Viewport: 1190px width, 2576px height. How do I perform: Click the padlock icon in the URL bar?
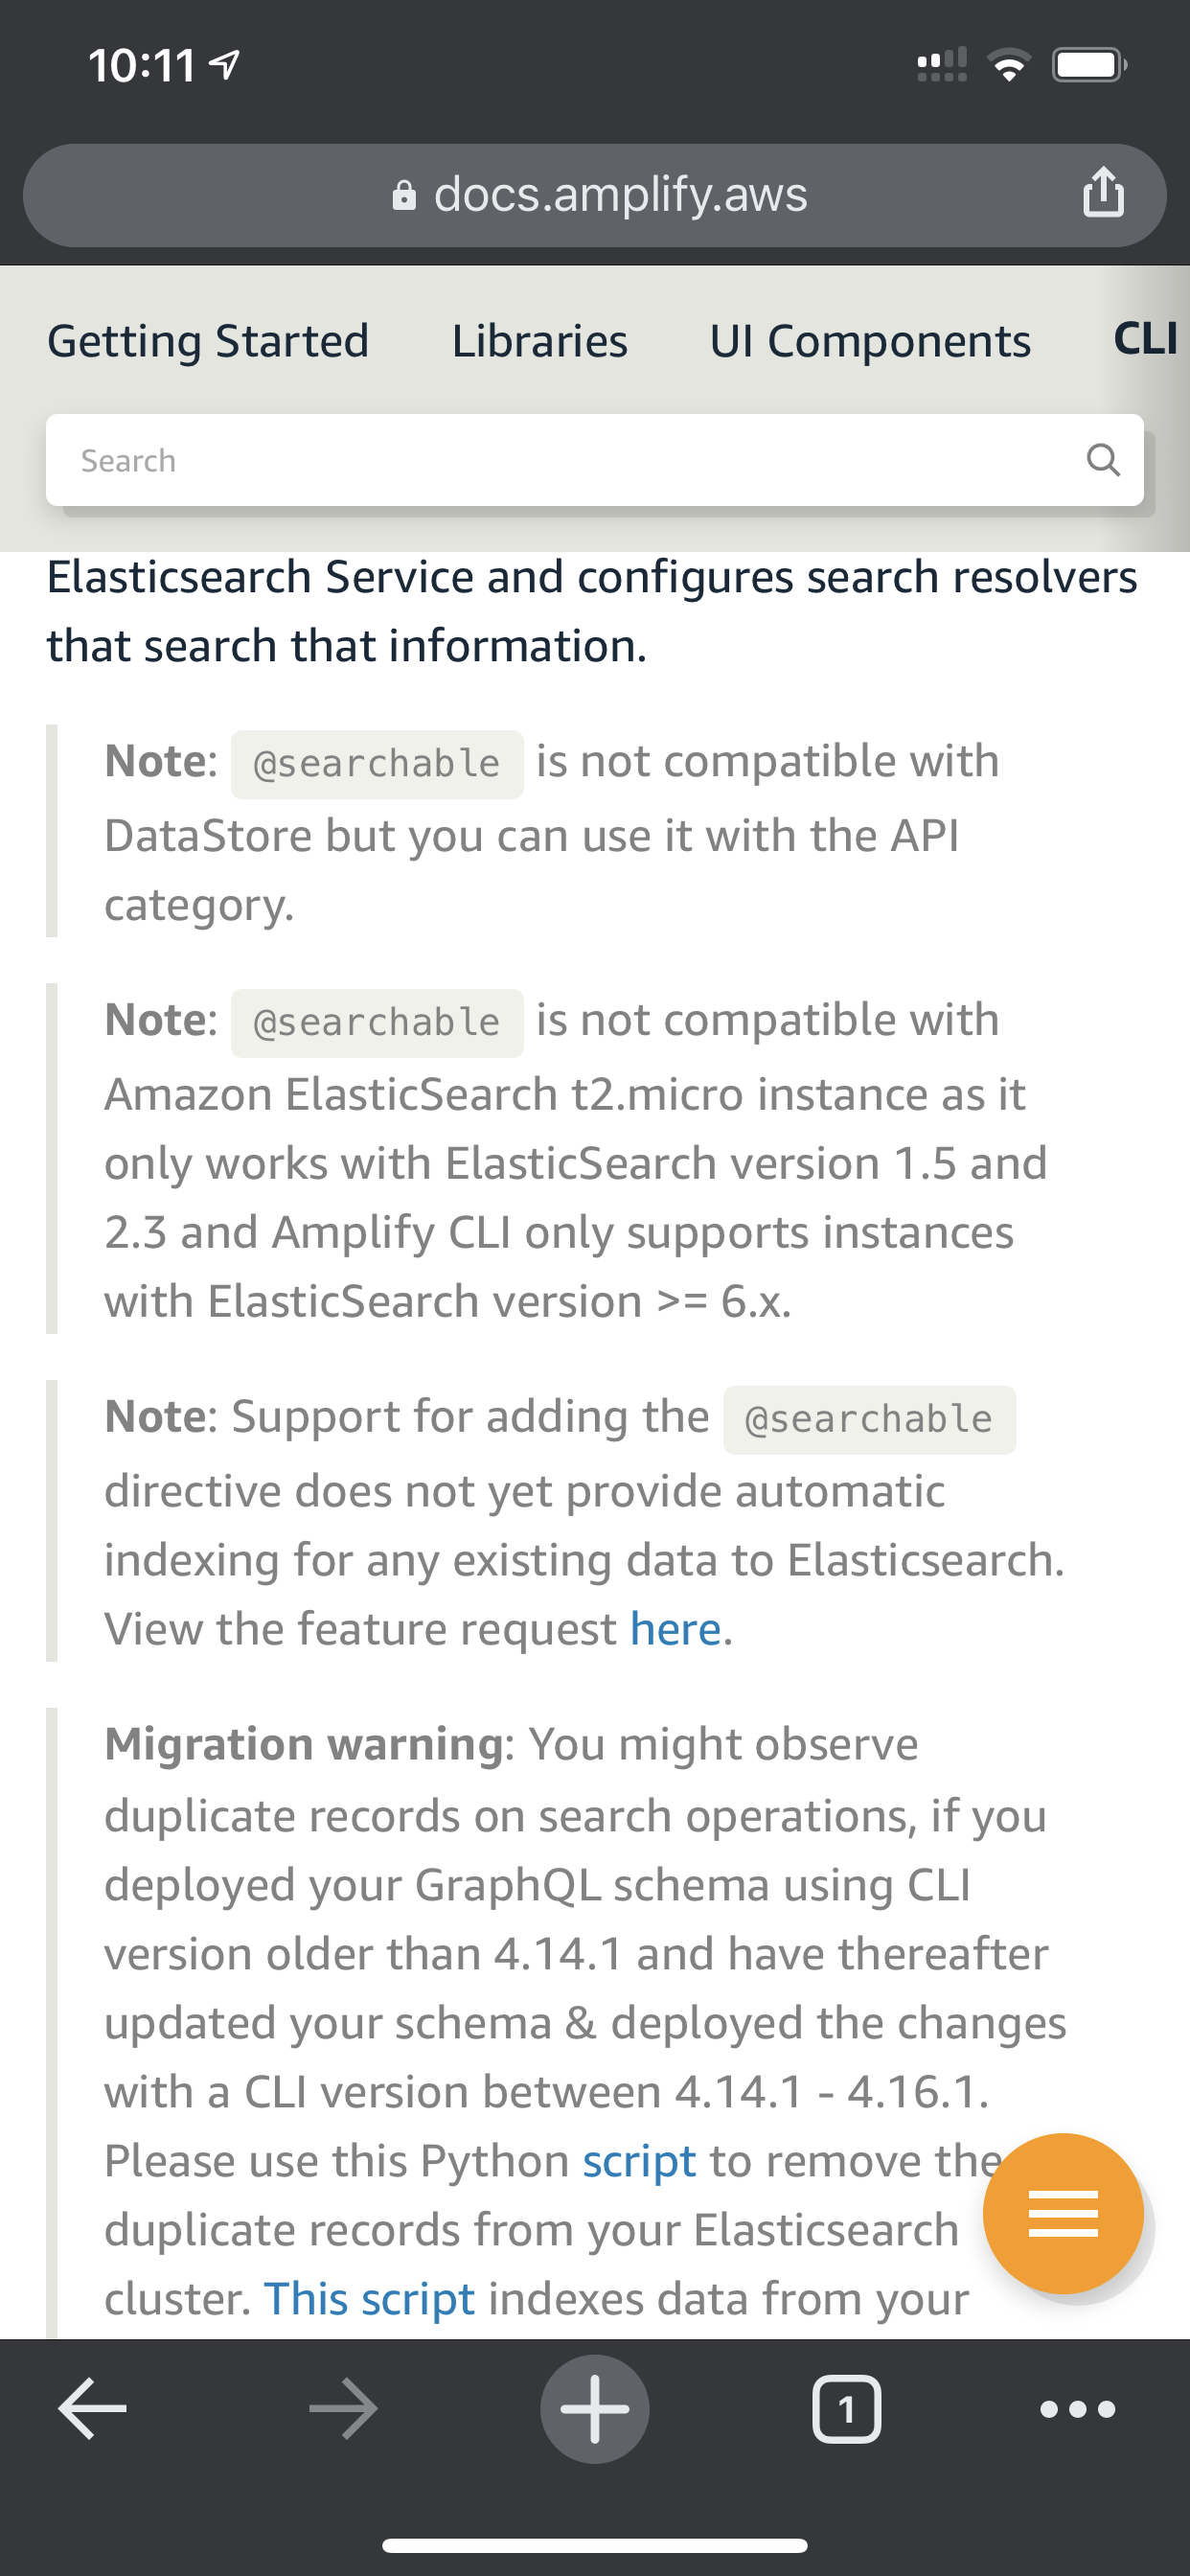pos(403,195)
